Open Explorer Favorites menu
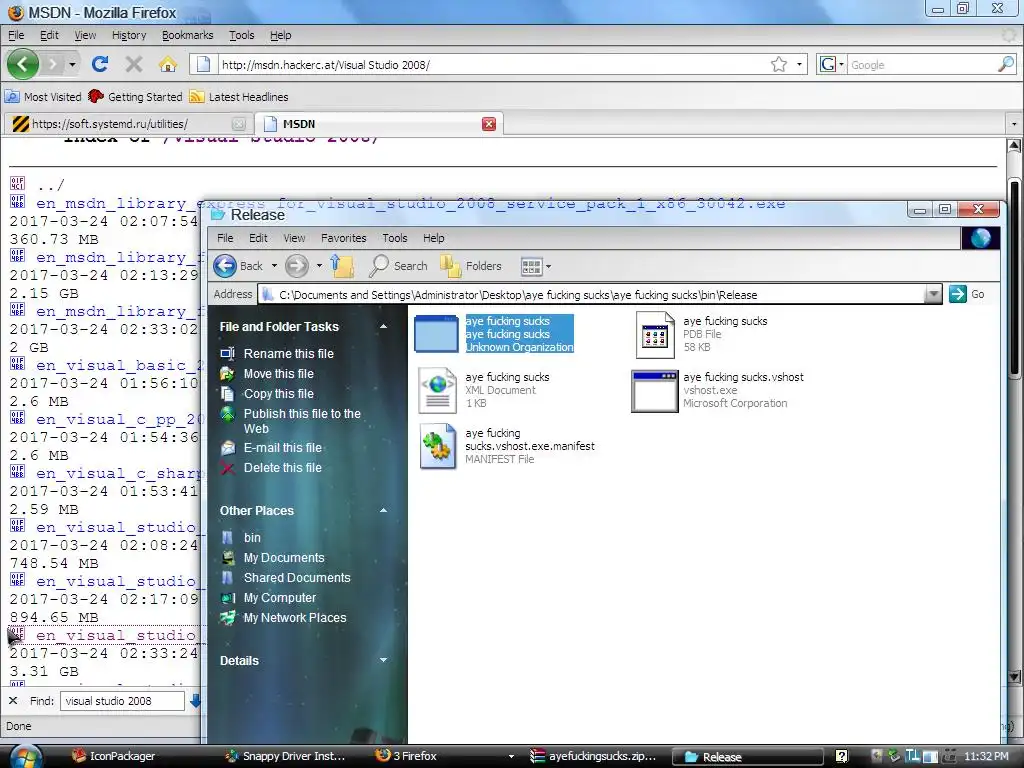Viewport: 1024px width, 768px height. (x=344, y=238)
